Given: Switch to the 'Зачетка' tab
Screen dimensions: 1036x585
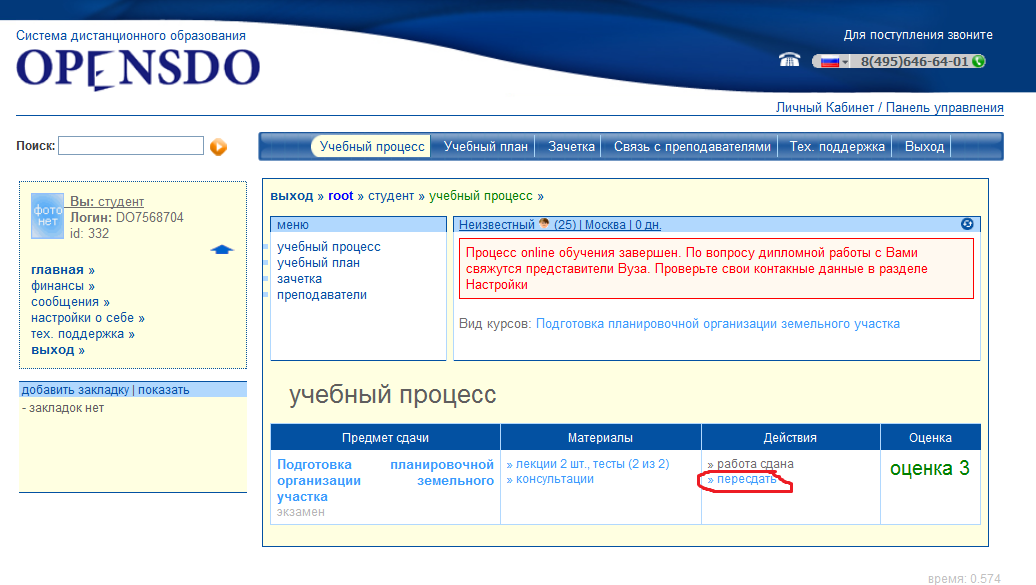Looking at the screenshot, I should [x=571, y=147].
